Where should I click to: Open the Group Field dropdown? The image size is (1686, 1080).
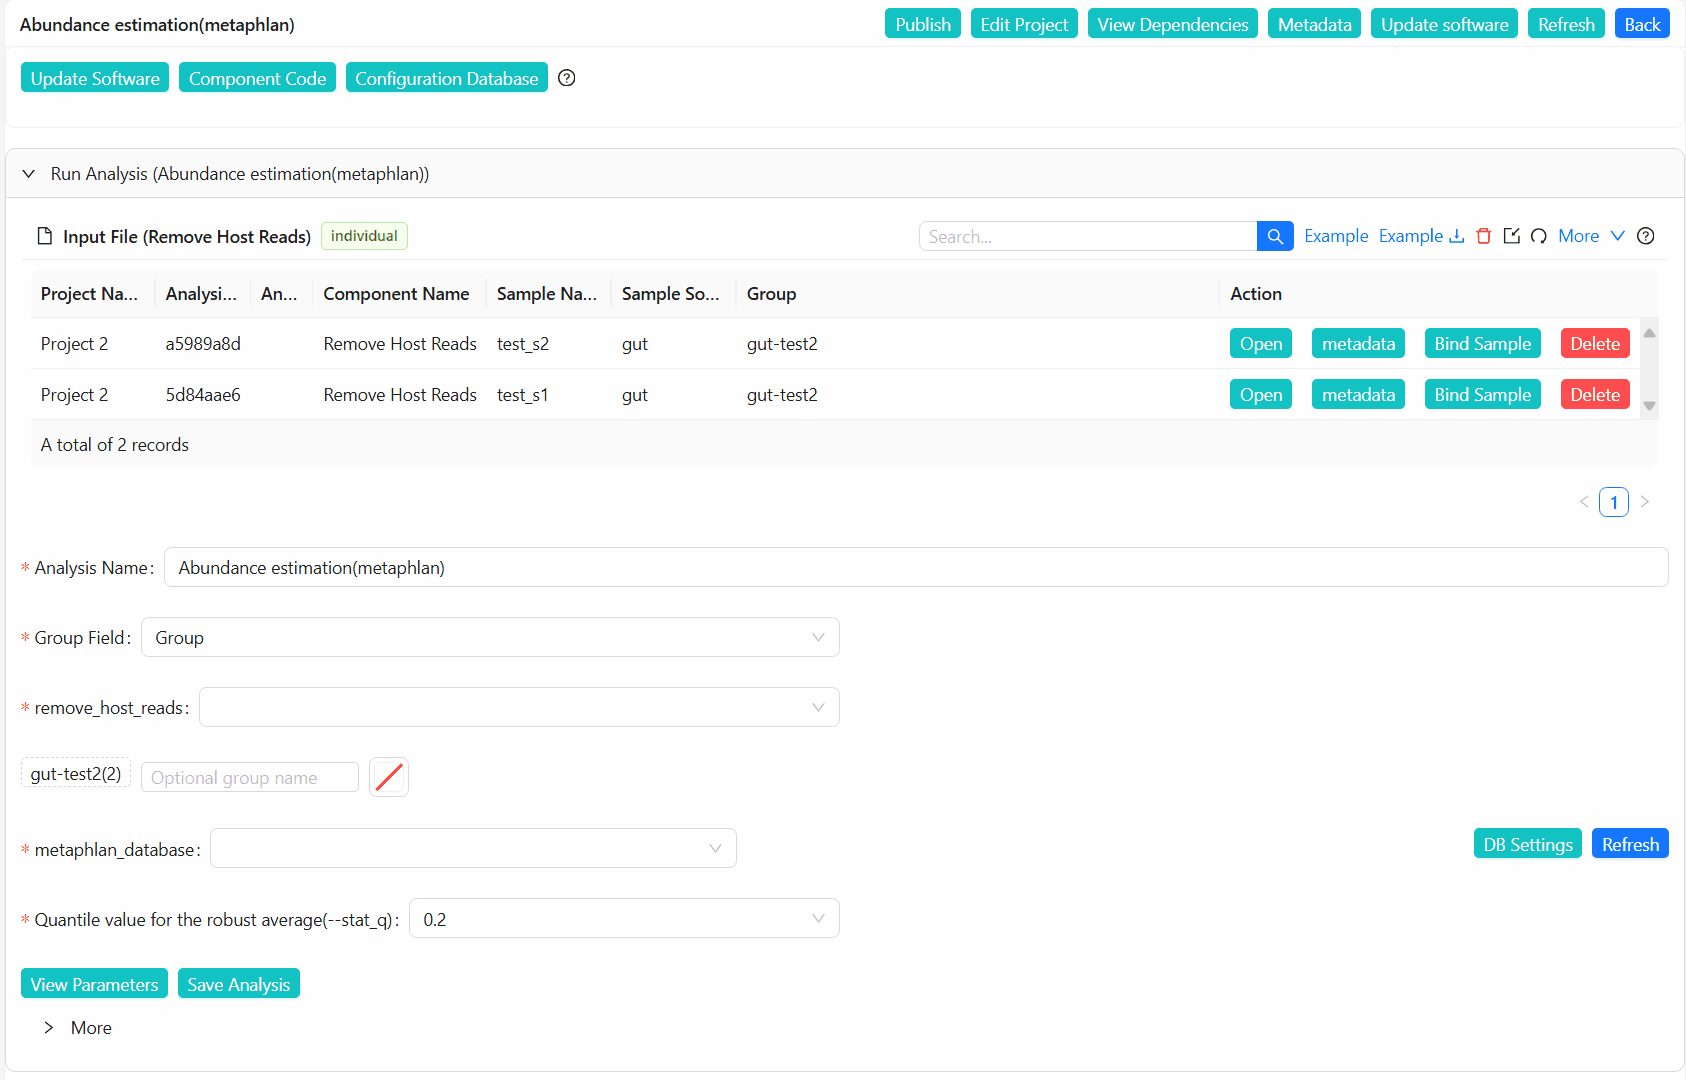pos(490,638)
